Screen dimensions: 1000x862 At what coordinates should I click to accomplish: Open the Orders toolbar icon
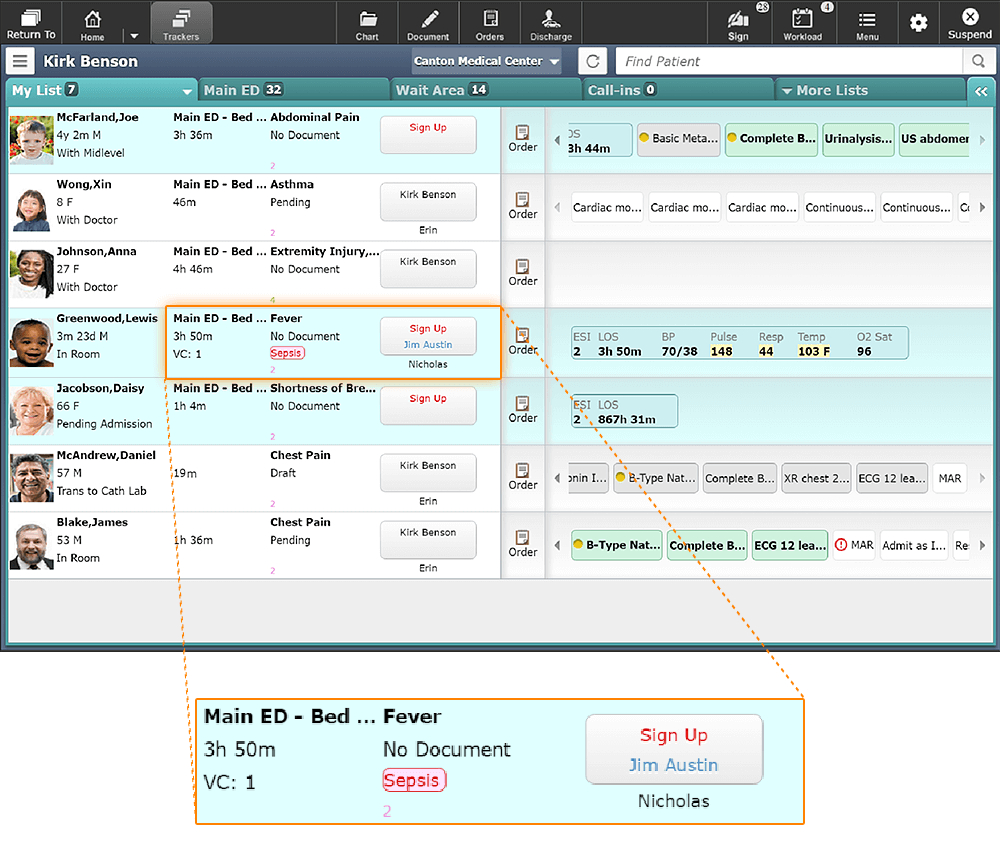click(x=489, y=23)
